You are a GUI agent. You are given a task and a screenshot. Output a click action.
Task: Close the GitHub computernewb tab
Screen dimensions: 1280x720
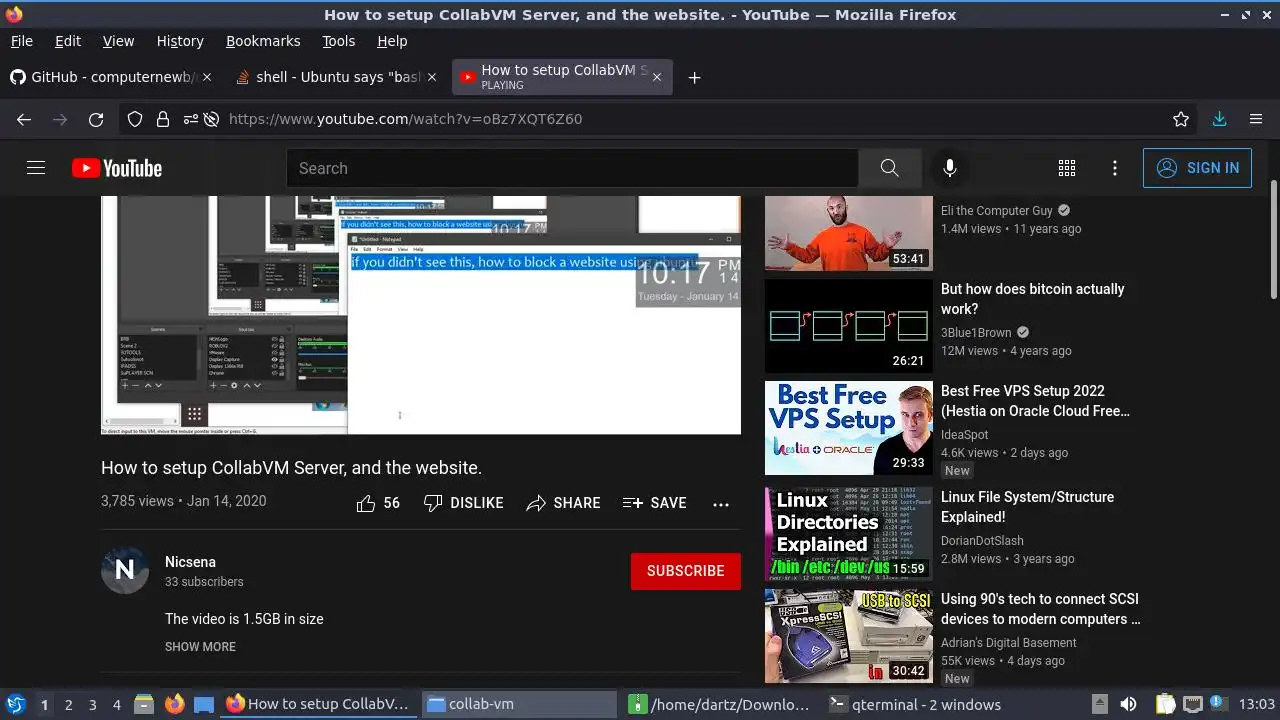(x=207, y=77)
